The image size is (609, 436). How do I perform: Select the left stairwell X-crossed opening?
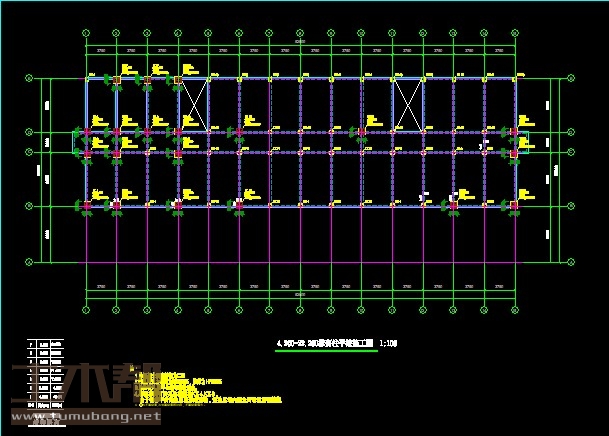(194, 105)
